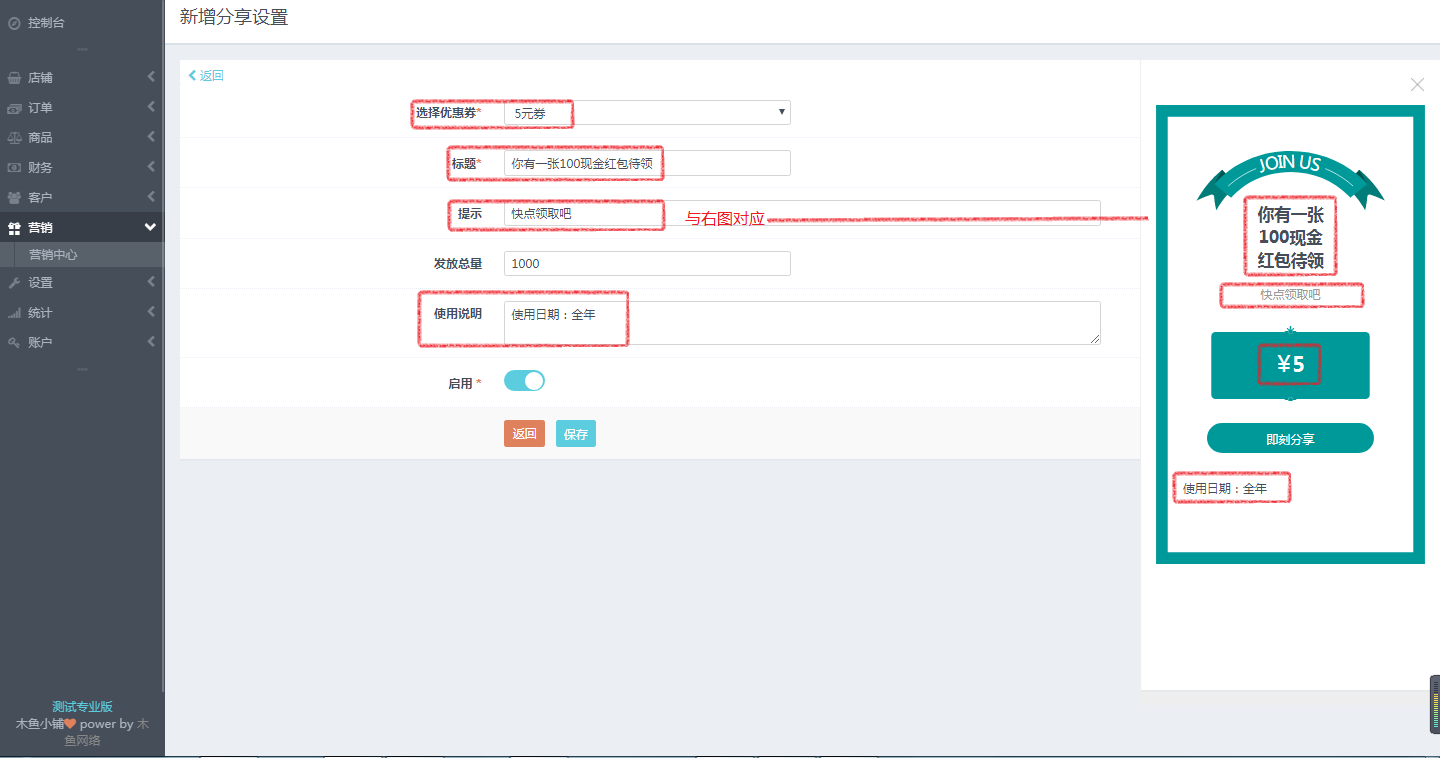This screenshot has width=1440, height=763.
Task: Click the 控制台 dashboard icon
Action: tap(14, 23)
